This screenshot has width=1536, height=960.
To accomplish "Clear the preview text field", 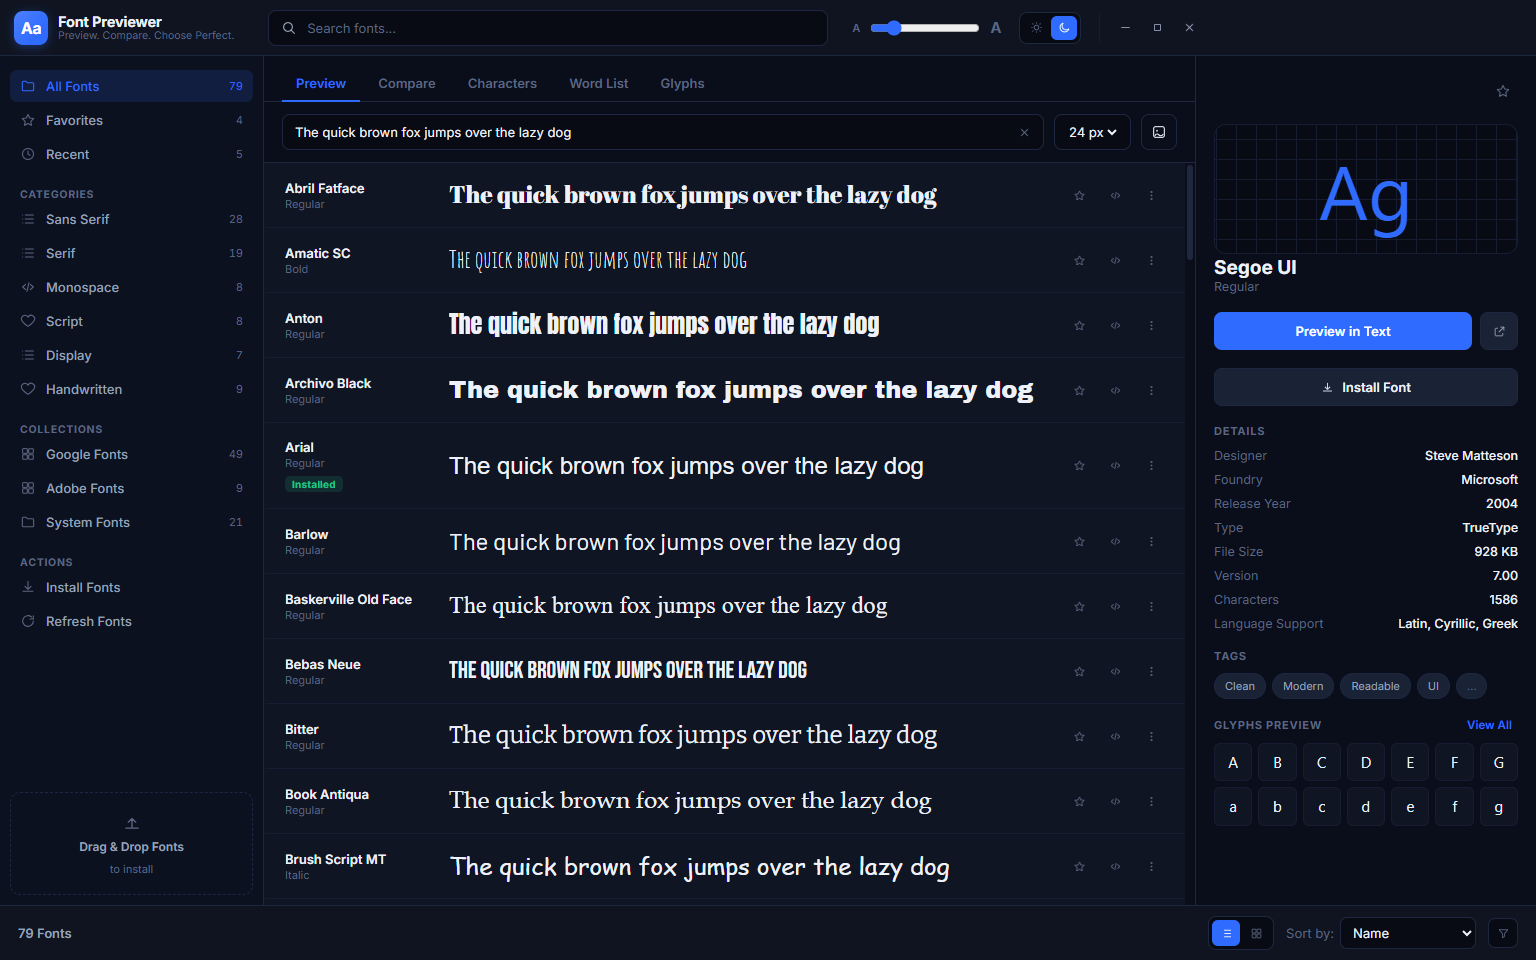I will tap(1024, 133).
